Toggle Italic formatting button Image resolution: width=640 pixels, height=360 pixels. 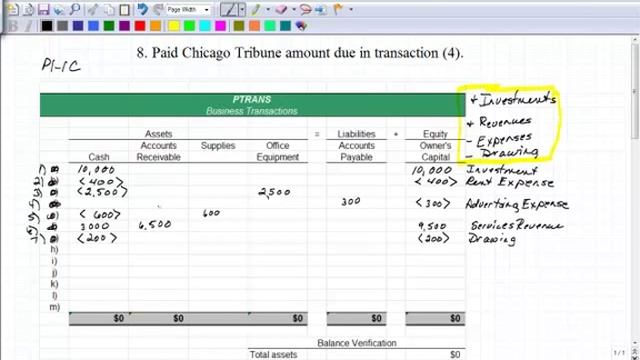tap(28, 26)
